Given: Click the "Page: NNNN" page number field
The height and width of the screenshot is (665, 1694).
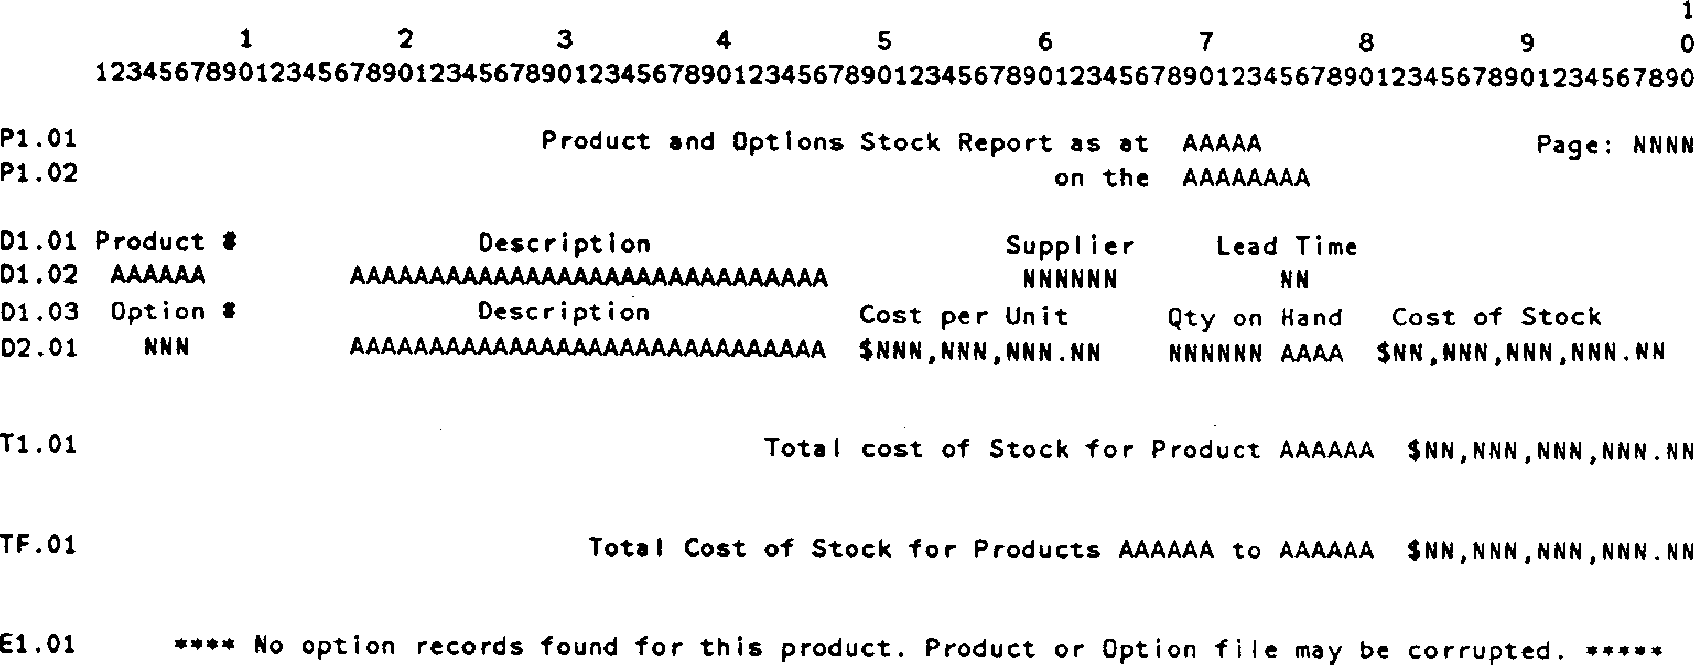Looking at the screenshot, I should (x=1614, y=146).
